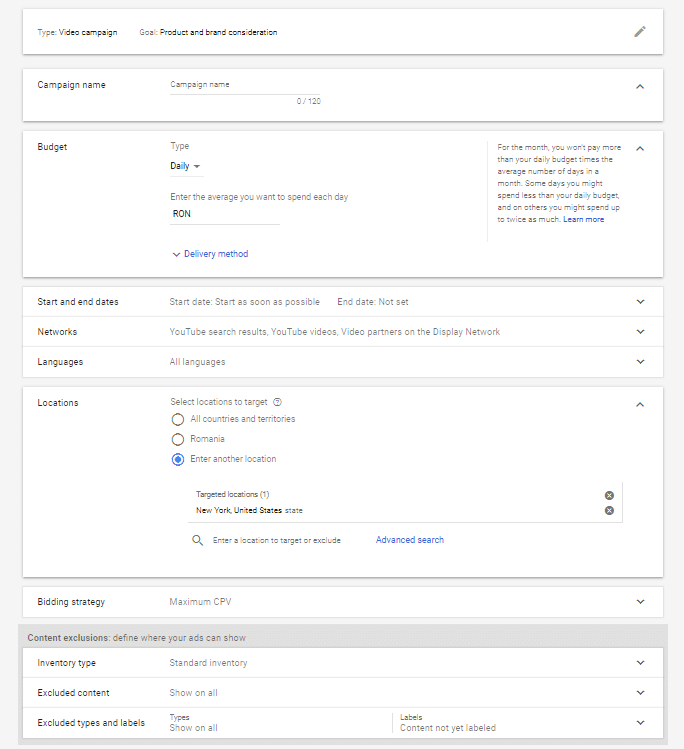Open the Learn more link about budget
Screen dimensions: 684x749
583,219
